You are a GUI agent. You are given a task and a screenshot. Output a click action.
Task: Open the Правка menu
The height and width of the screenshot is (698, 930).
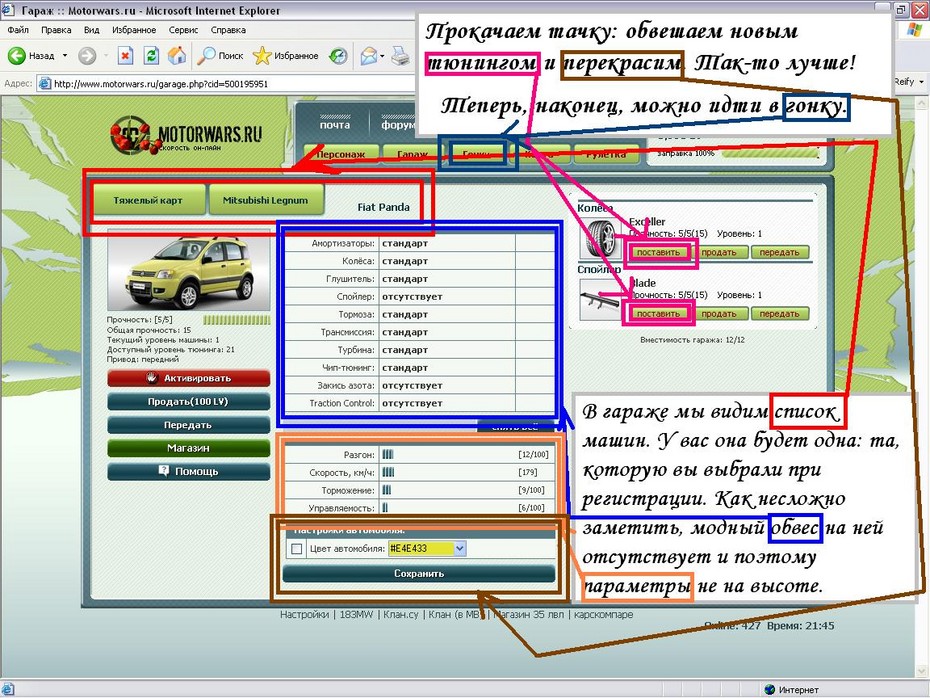(x=56, y=30)
